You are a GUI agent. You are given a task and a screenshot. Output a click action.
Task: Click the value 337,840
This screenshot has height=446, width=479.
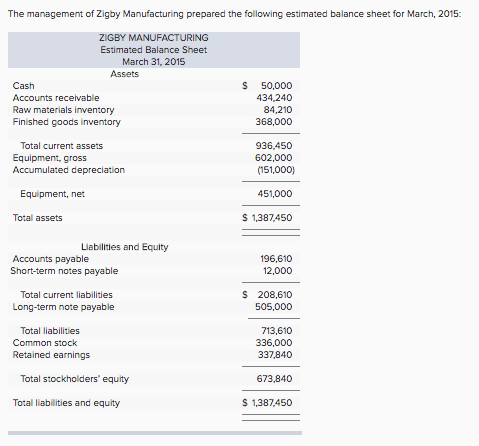coord(275,355)
